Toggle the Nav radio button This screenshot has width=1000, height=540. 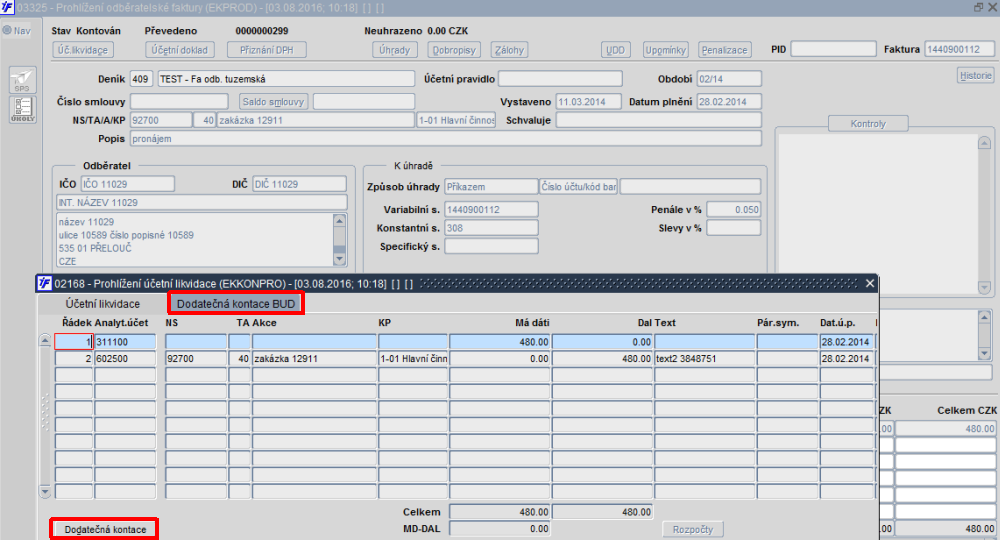[x=7, y=31]
